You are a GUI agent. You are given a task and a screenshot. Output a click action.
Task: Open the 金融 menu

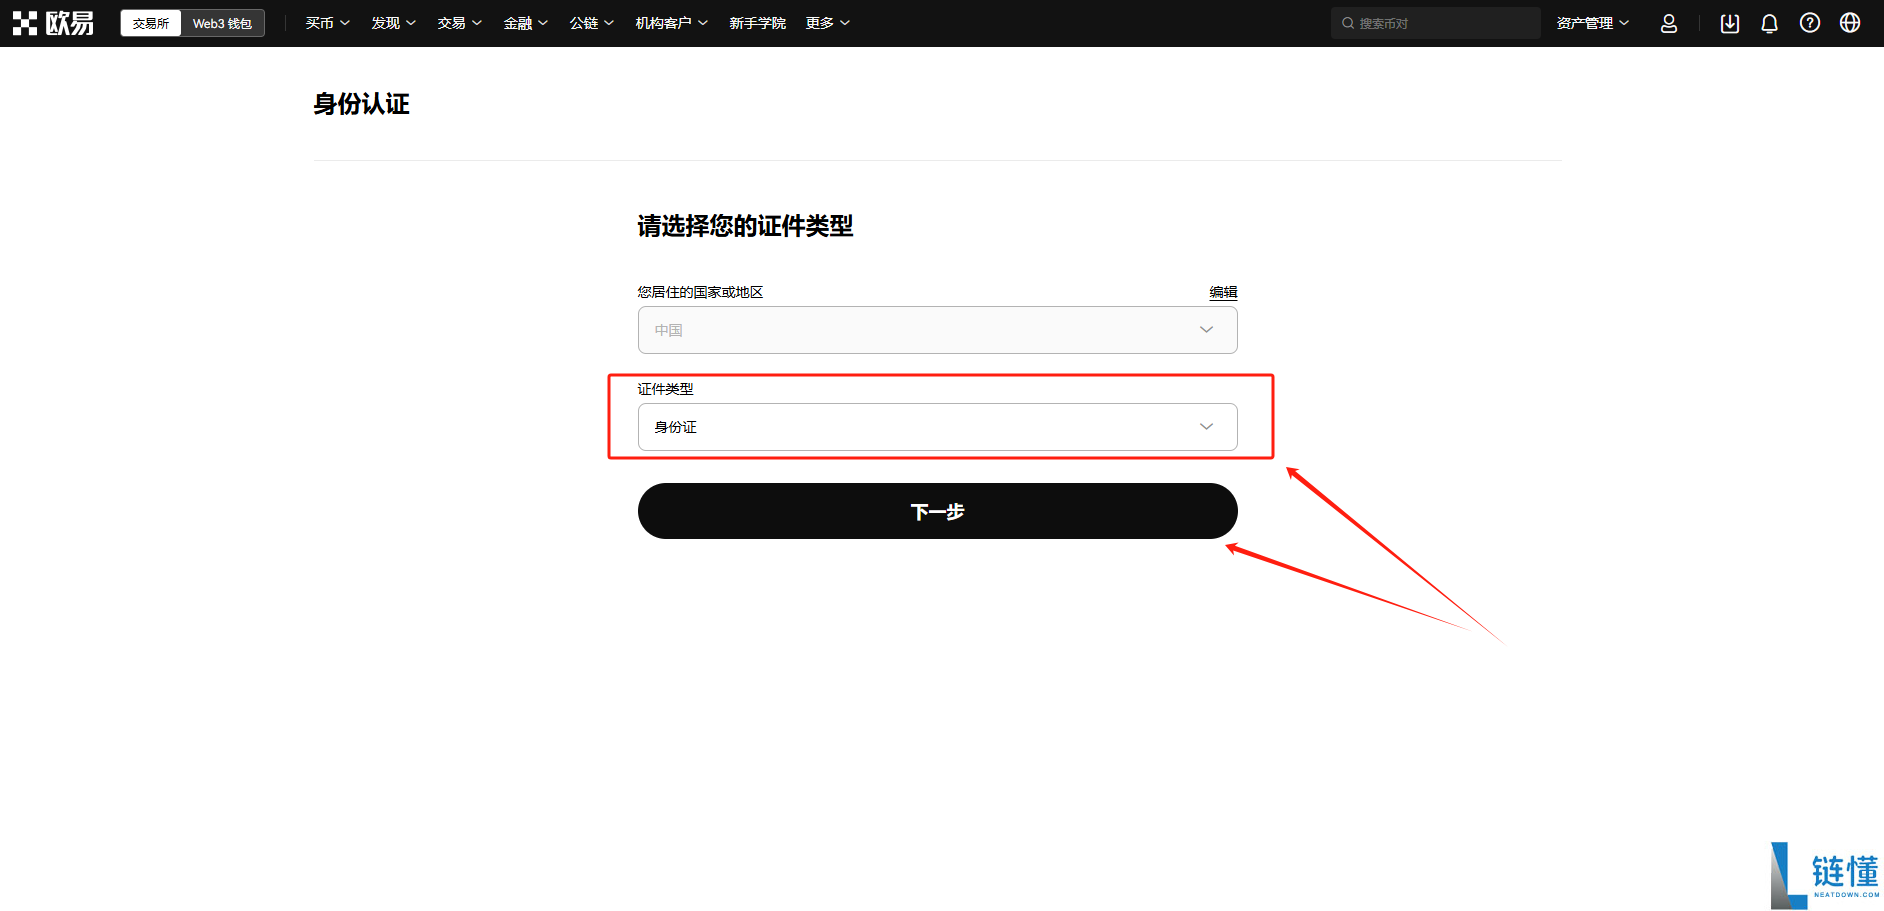[526, 23]
